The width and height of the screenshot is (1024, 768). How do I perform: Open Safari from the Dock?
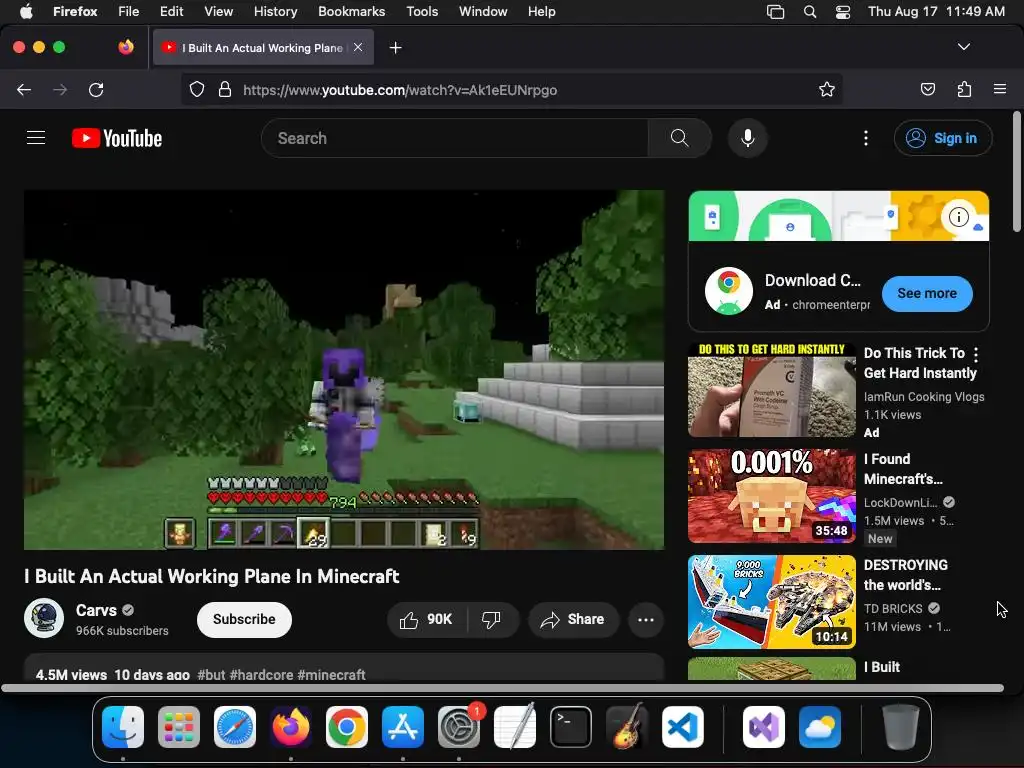(x=235, y=726)
